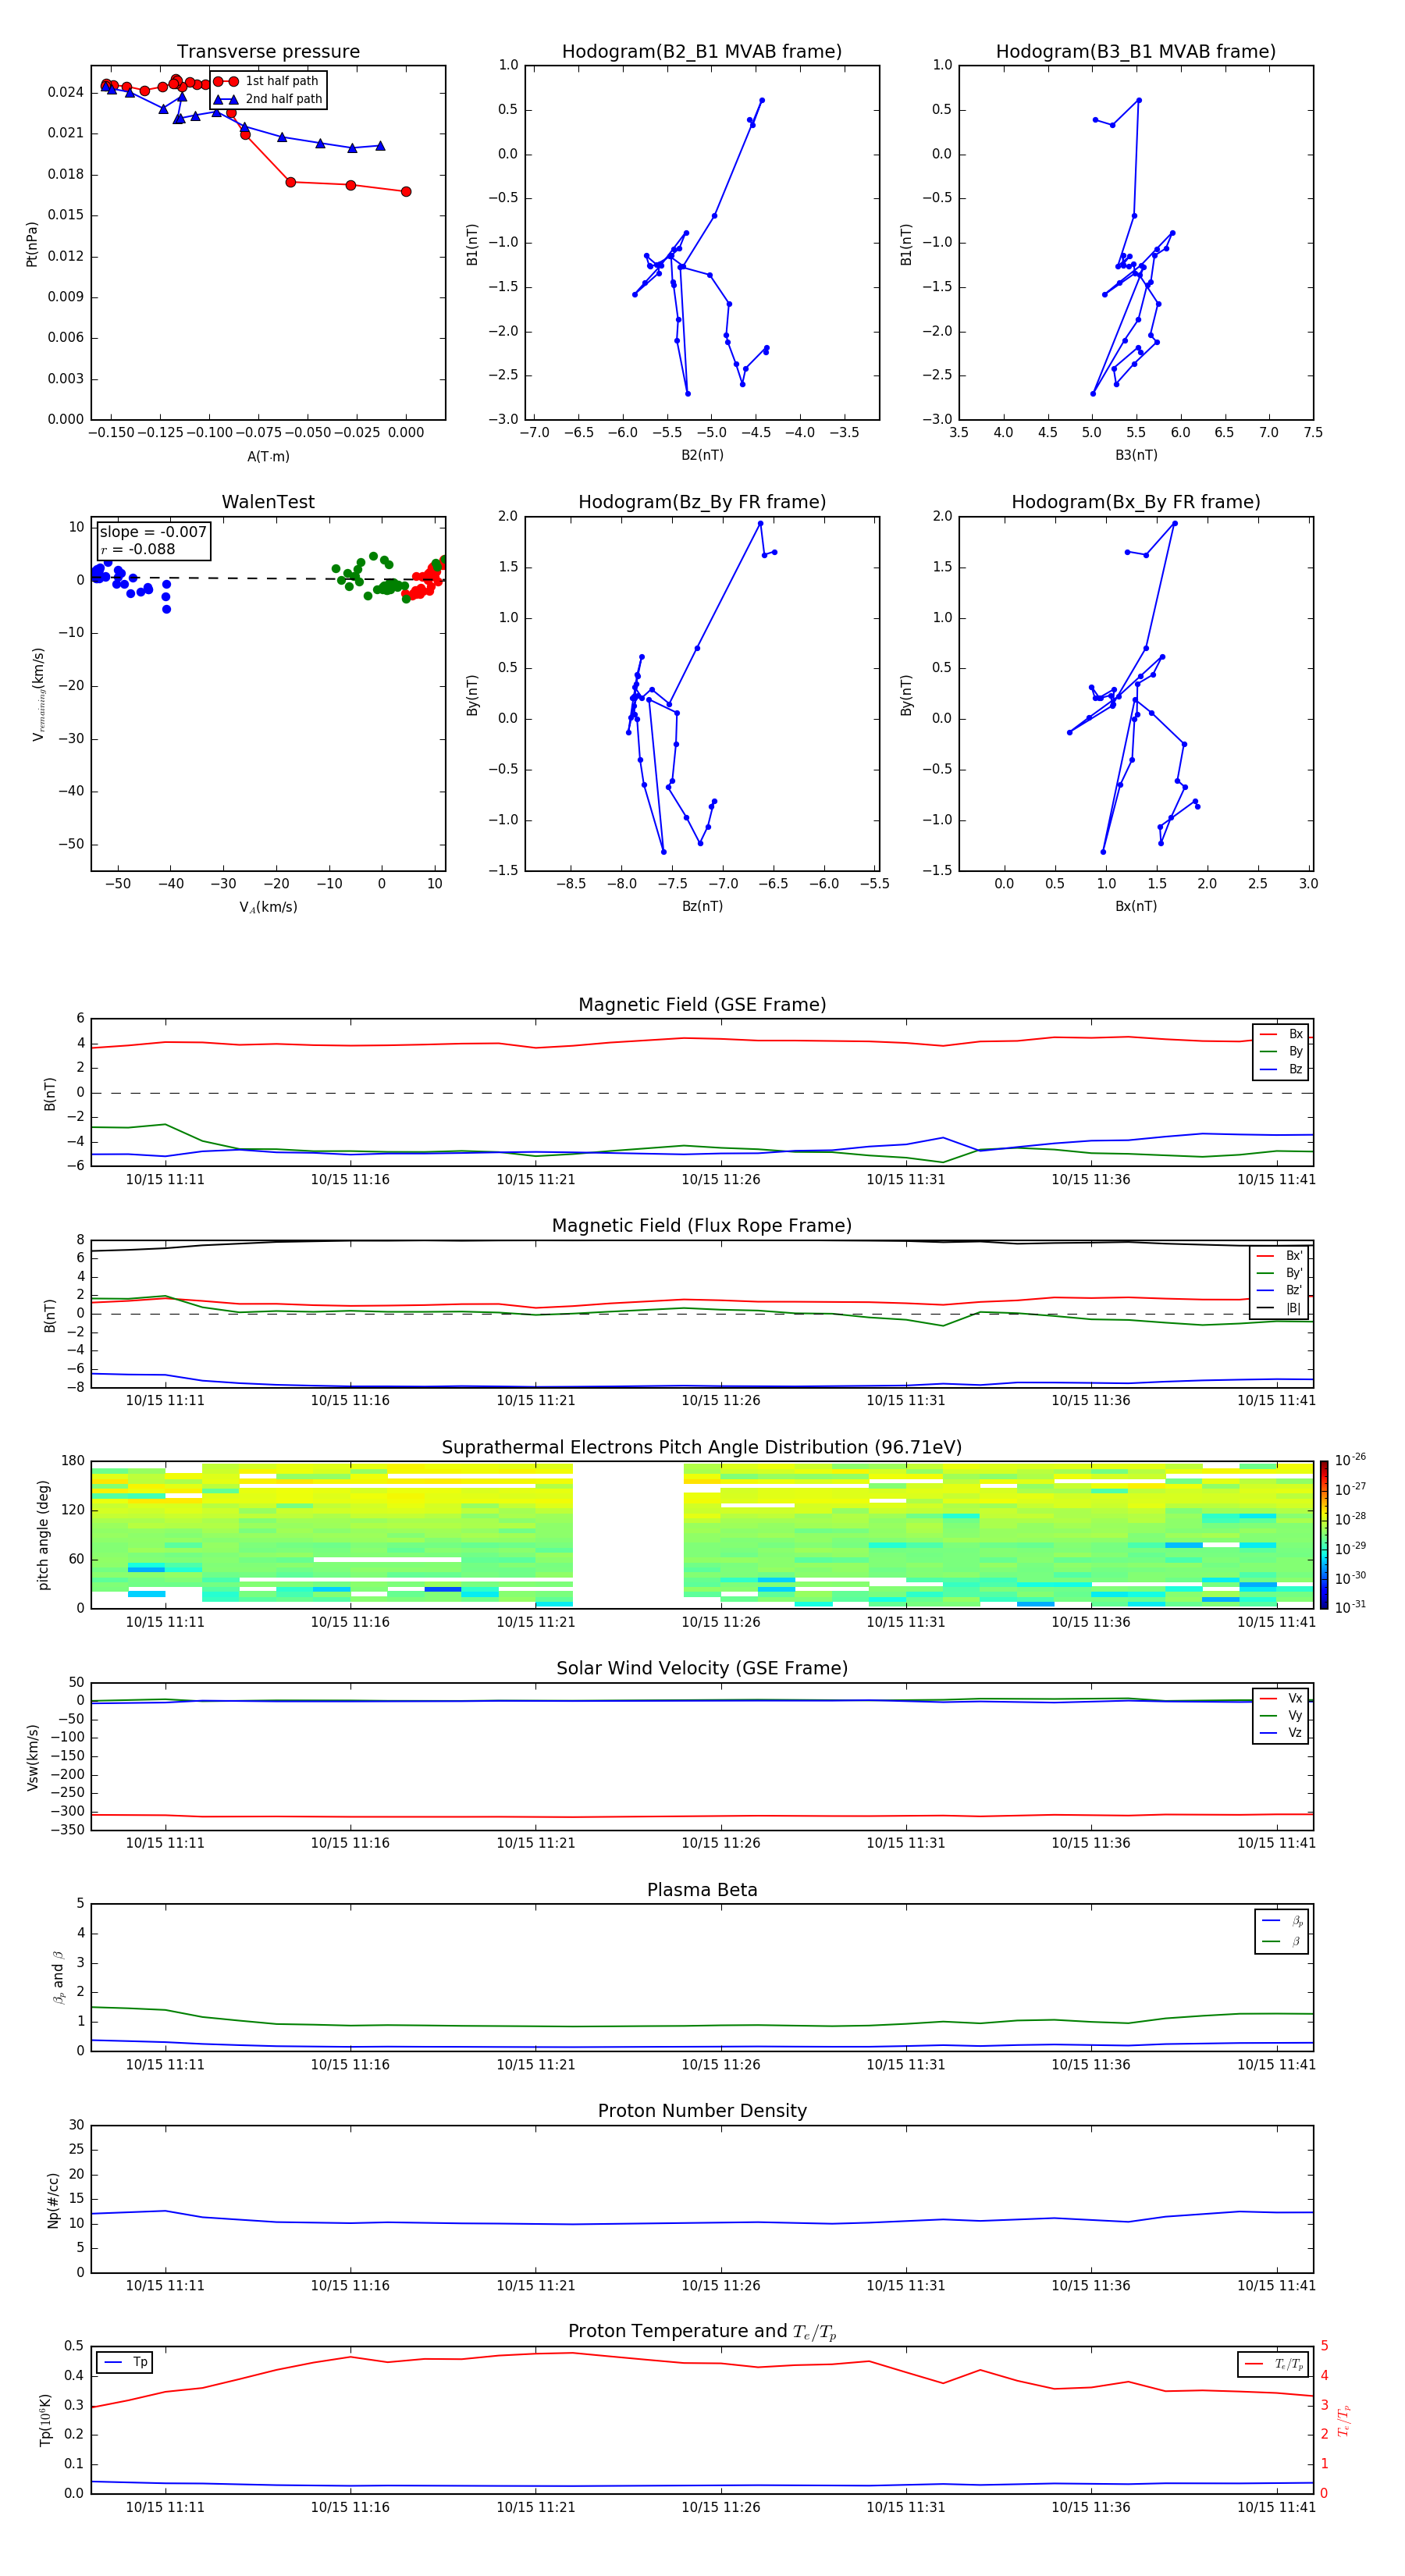Click the 'B3(nT)' axis label
Viewport: 1405px width, 2576px height.
[1136, 455]
